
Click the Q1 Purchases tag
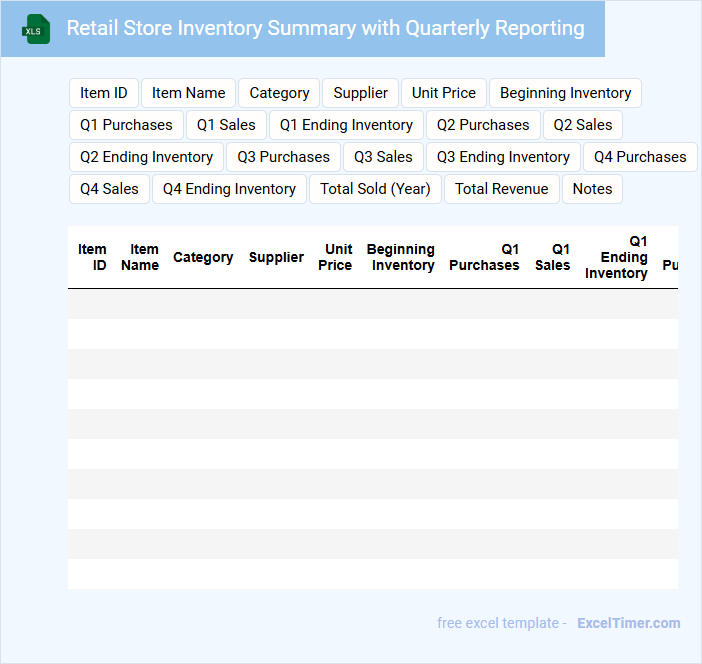coord(126,125)
